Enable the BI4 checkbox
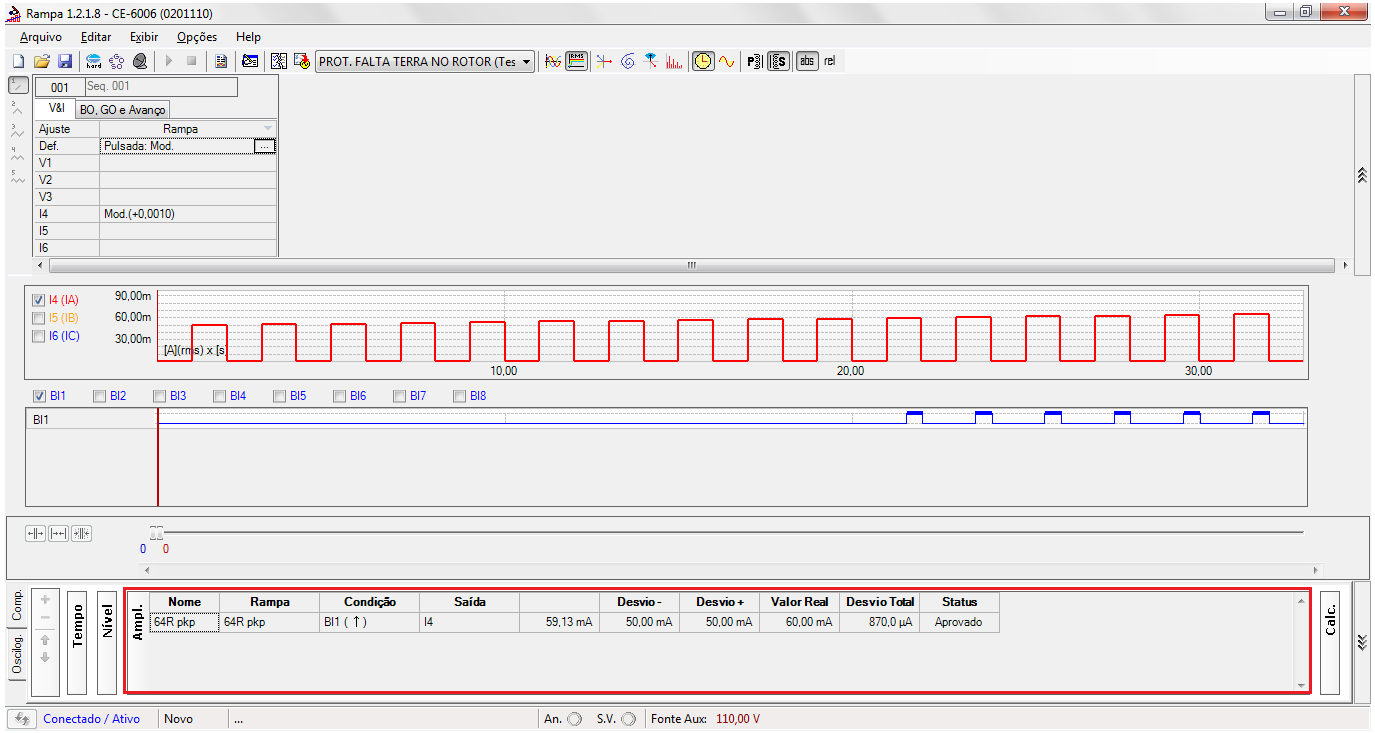1375x733 pixels. [x=219, y=396]
